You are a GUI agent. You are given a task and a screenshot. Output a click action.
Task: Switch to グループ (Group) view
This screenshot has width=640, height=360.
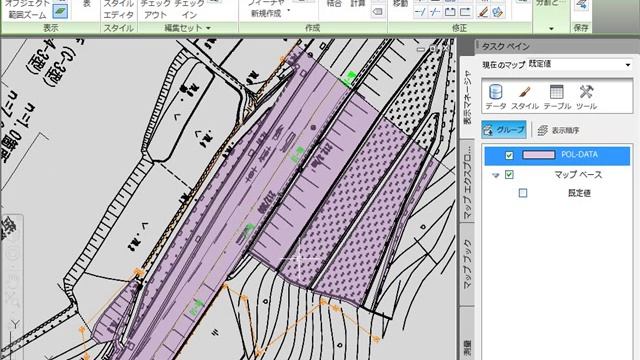(504, 130)
